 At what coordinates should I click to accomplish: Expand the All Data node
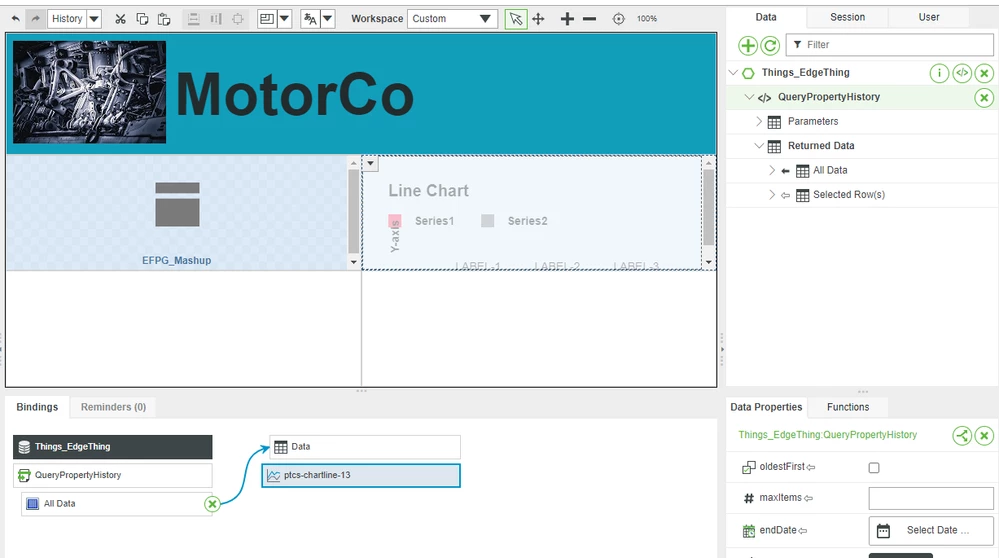click(x=772, y=170)
